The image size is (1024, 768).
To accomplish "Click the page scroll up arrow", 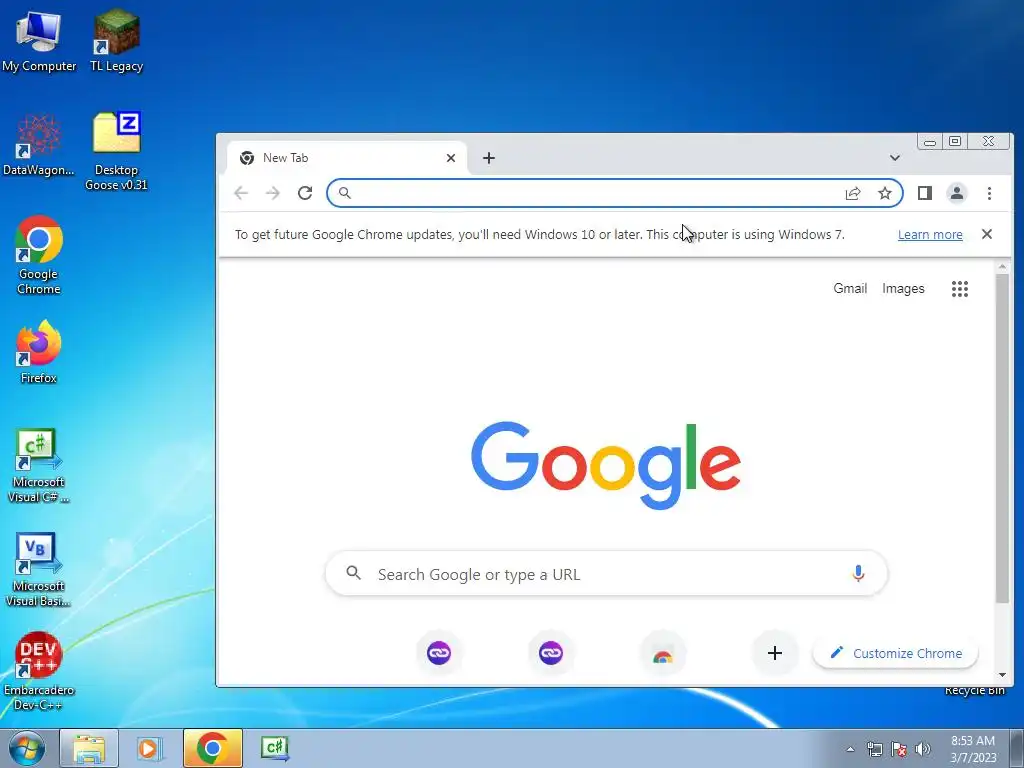I will [x=1002, y=267].
